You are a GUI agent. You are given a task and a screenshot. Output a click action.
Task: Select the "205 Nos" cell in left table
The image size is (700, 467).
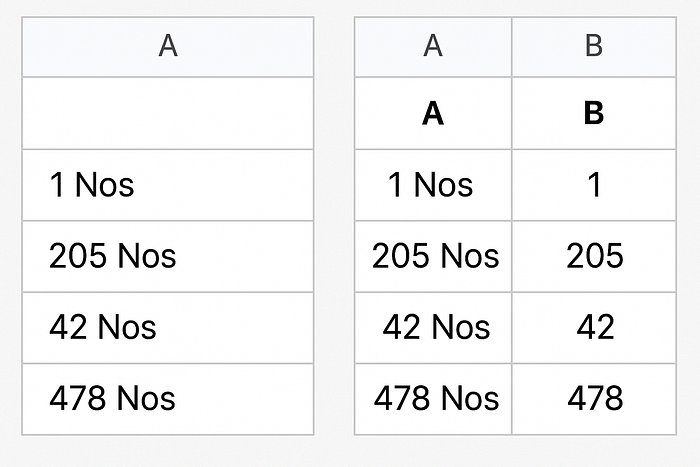coord(168,257)
